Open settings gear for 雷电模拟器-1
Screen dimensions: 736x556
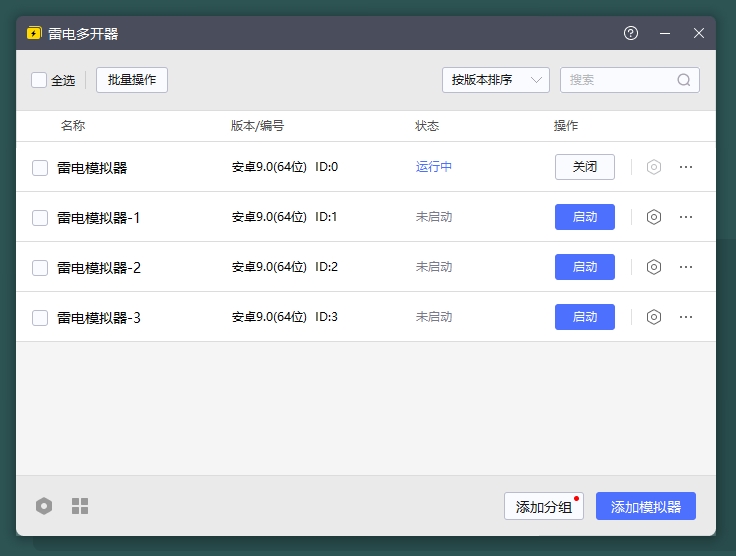pyautogui.click(x=654, y=217)
